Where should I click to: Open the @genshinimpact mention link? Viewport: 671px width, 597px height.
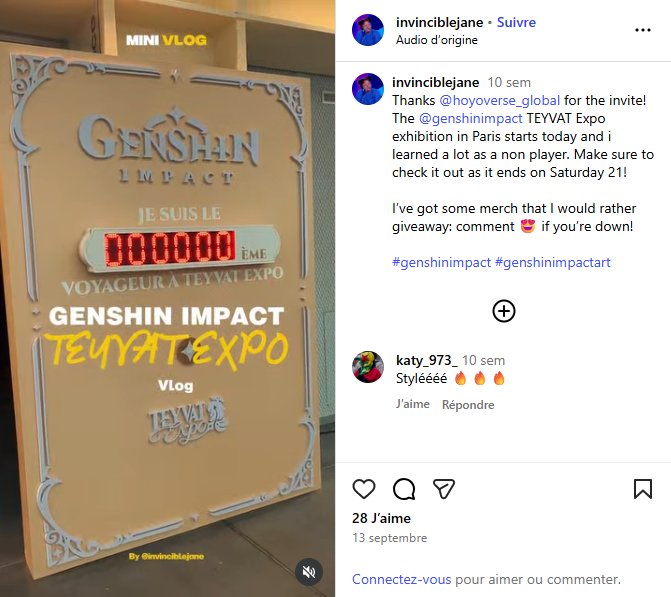(471, 118)
